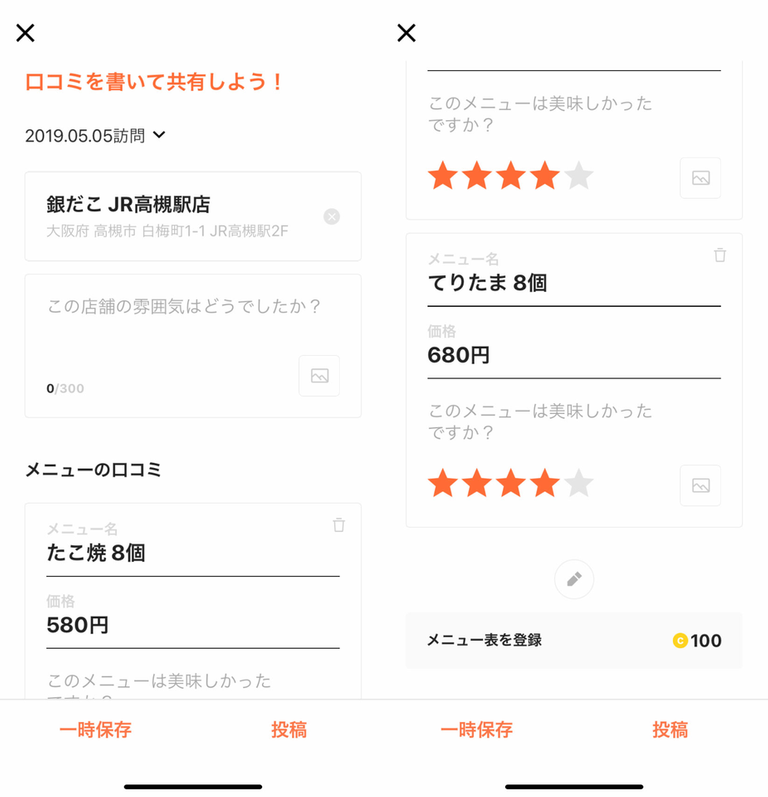Clear the 銀だこ JR高槻駅店 shop selection
The height and width of the screenshot is (797, 768).
tap(332, 217)
